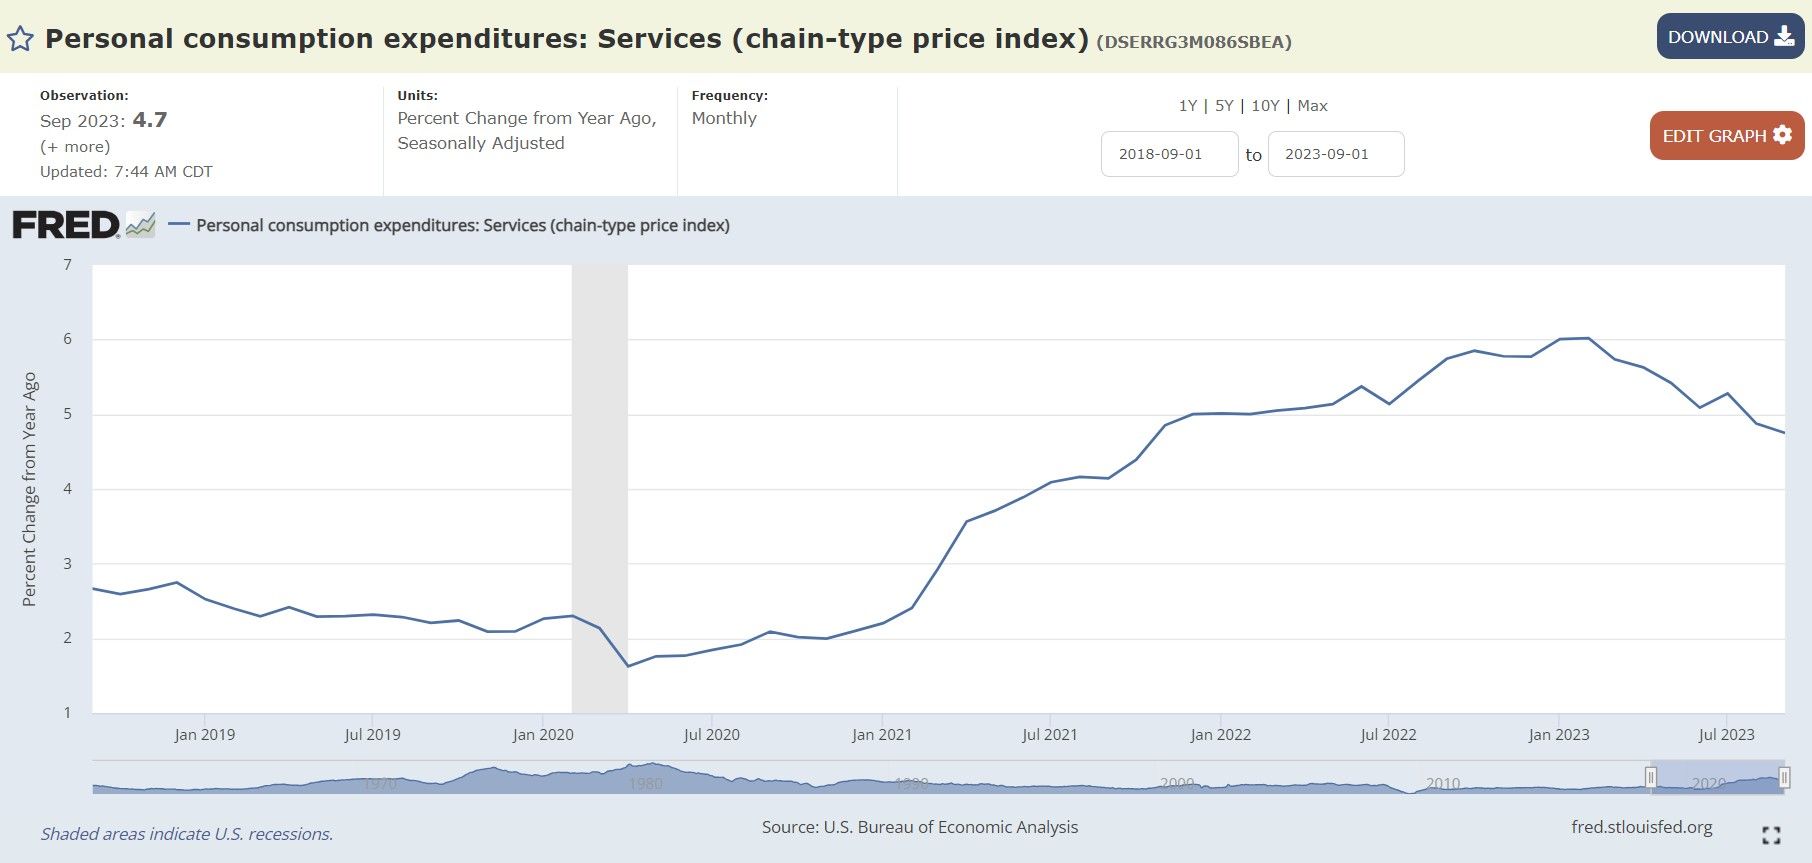The height and width of the screenshot is (863, 1812).
Task: Click the fred.stlouisfed.org text
Action: 1641,827
